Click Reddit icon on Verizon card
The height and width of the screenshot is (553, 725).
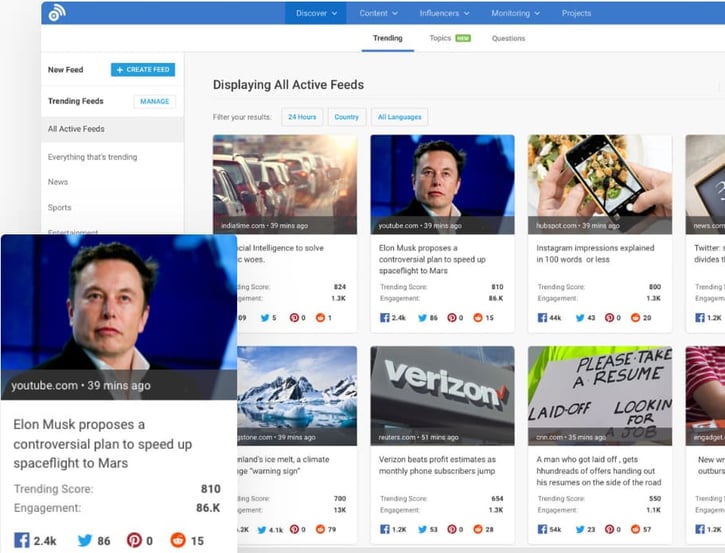(x=478, y=529)
